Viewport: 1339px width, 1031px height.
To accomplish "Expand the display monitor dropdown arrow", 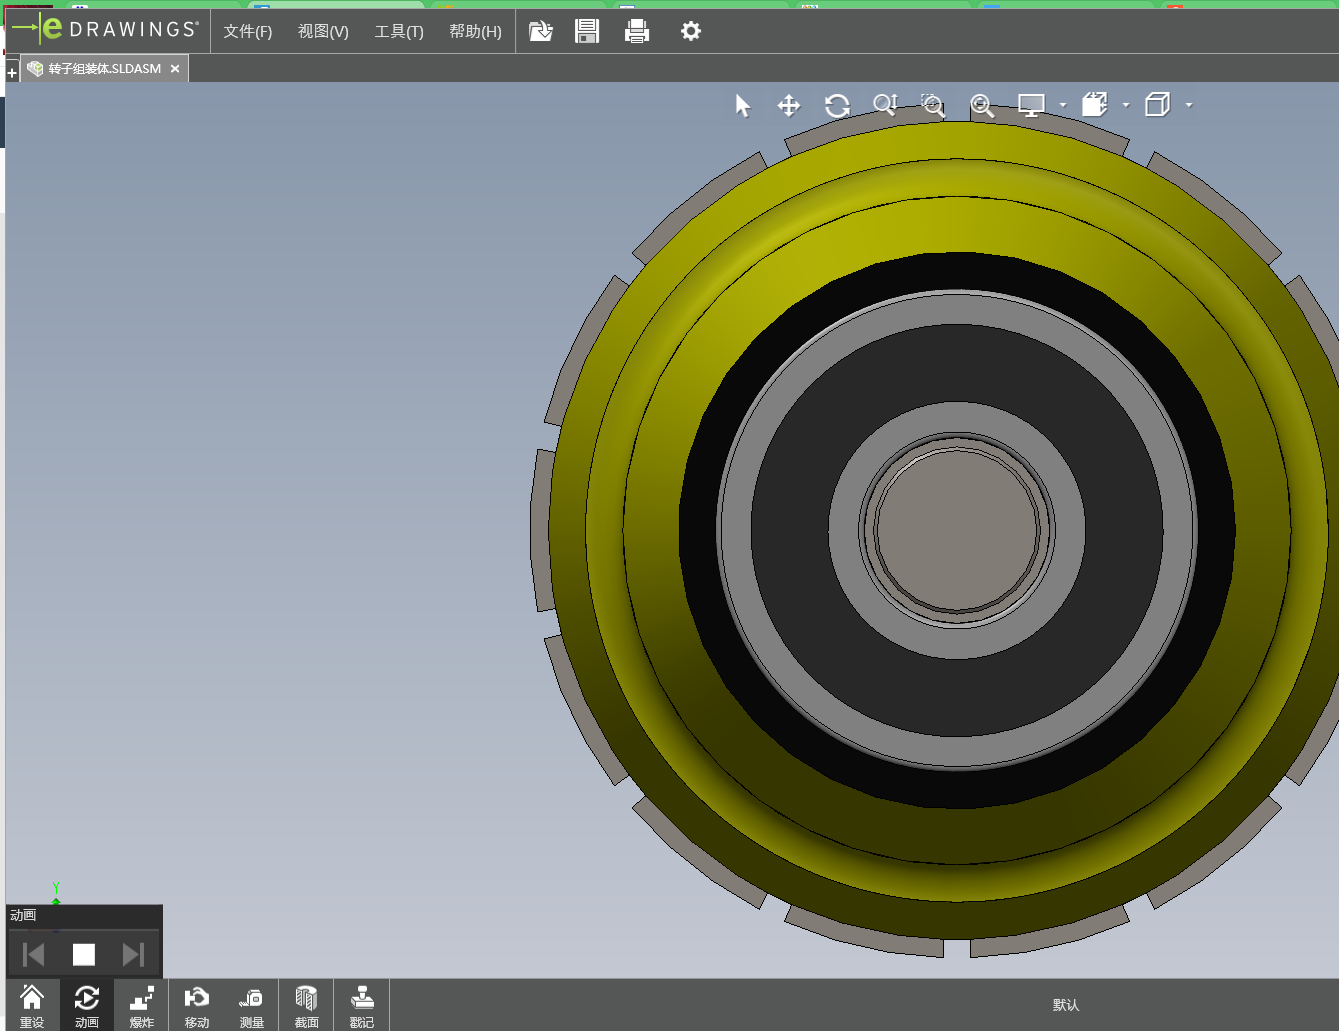I will coord(1063,105).
